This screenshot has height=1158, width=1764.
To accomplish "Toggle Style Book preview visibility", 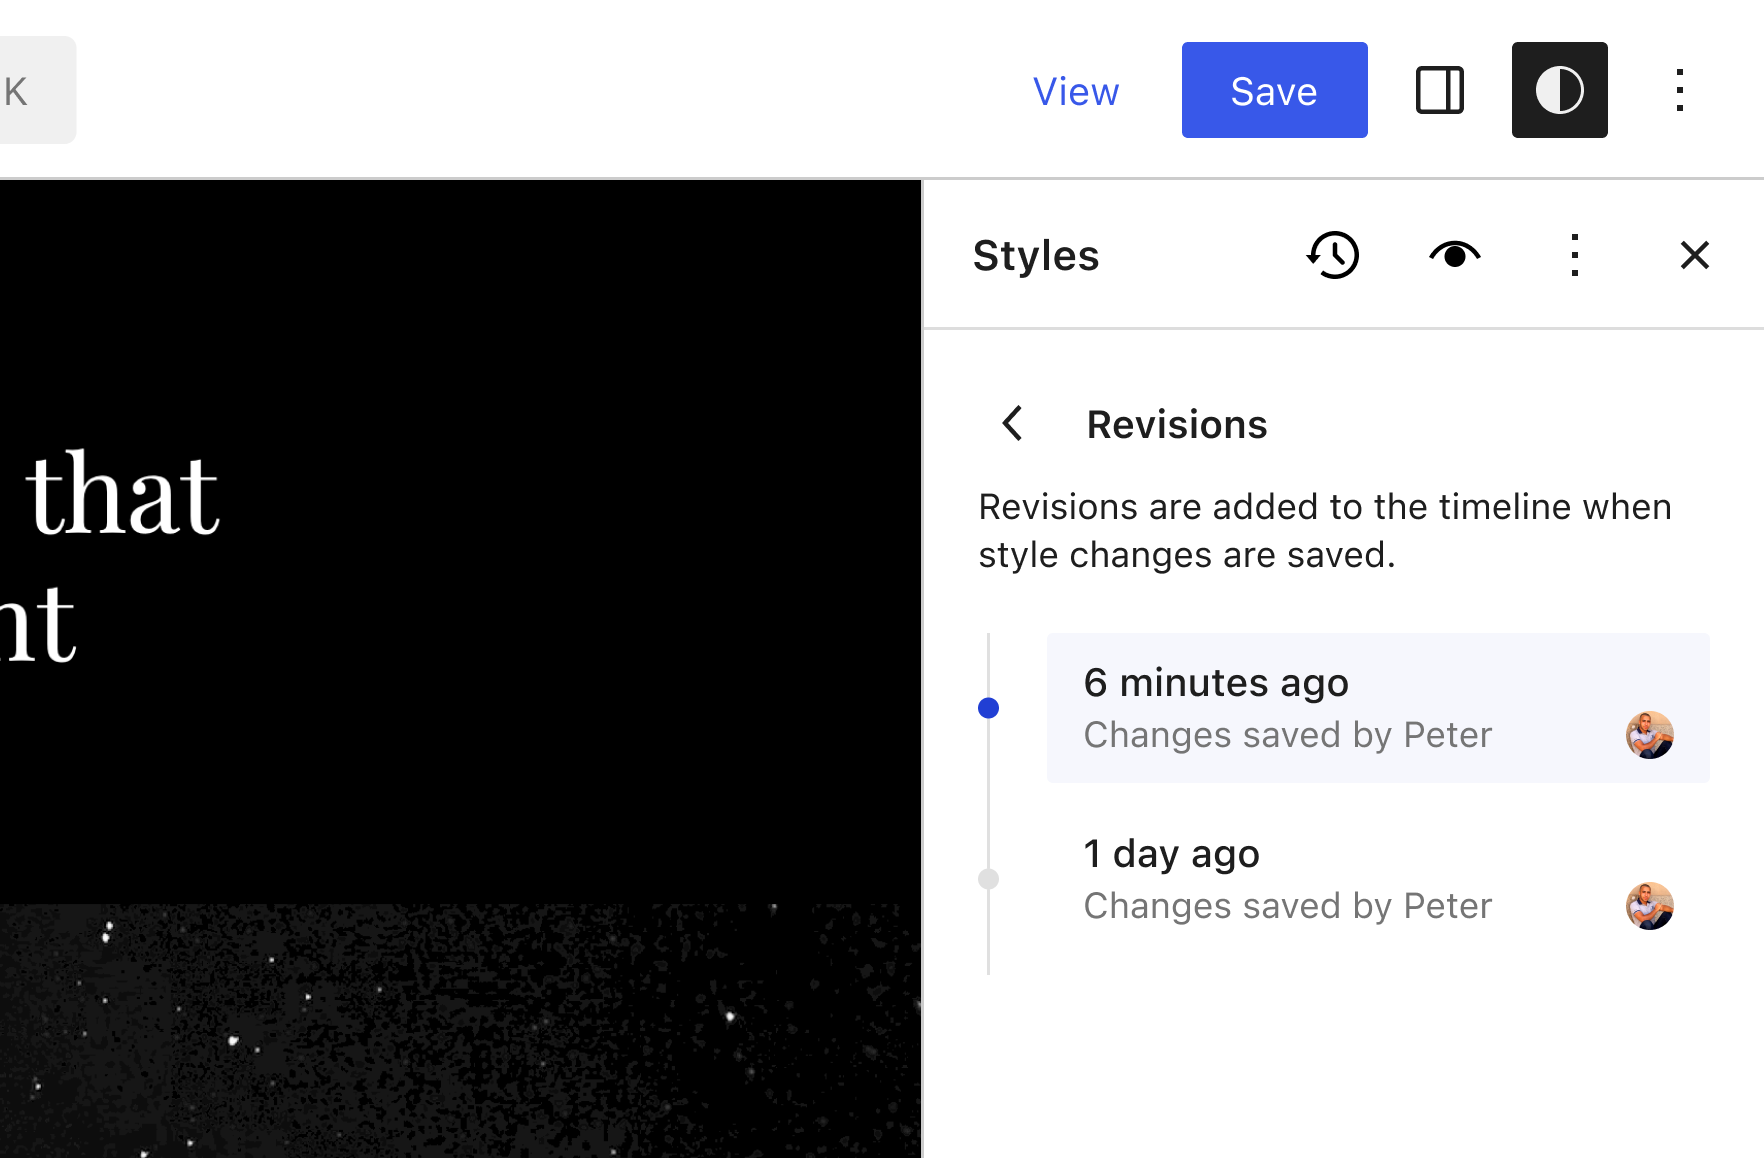I will 1454,255.
